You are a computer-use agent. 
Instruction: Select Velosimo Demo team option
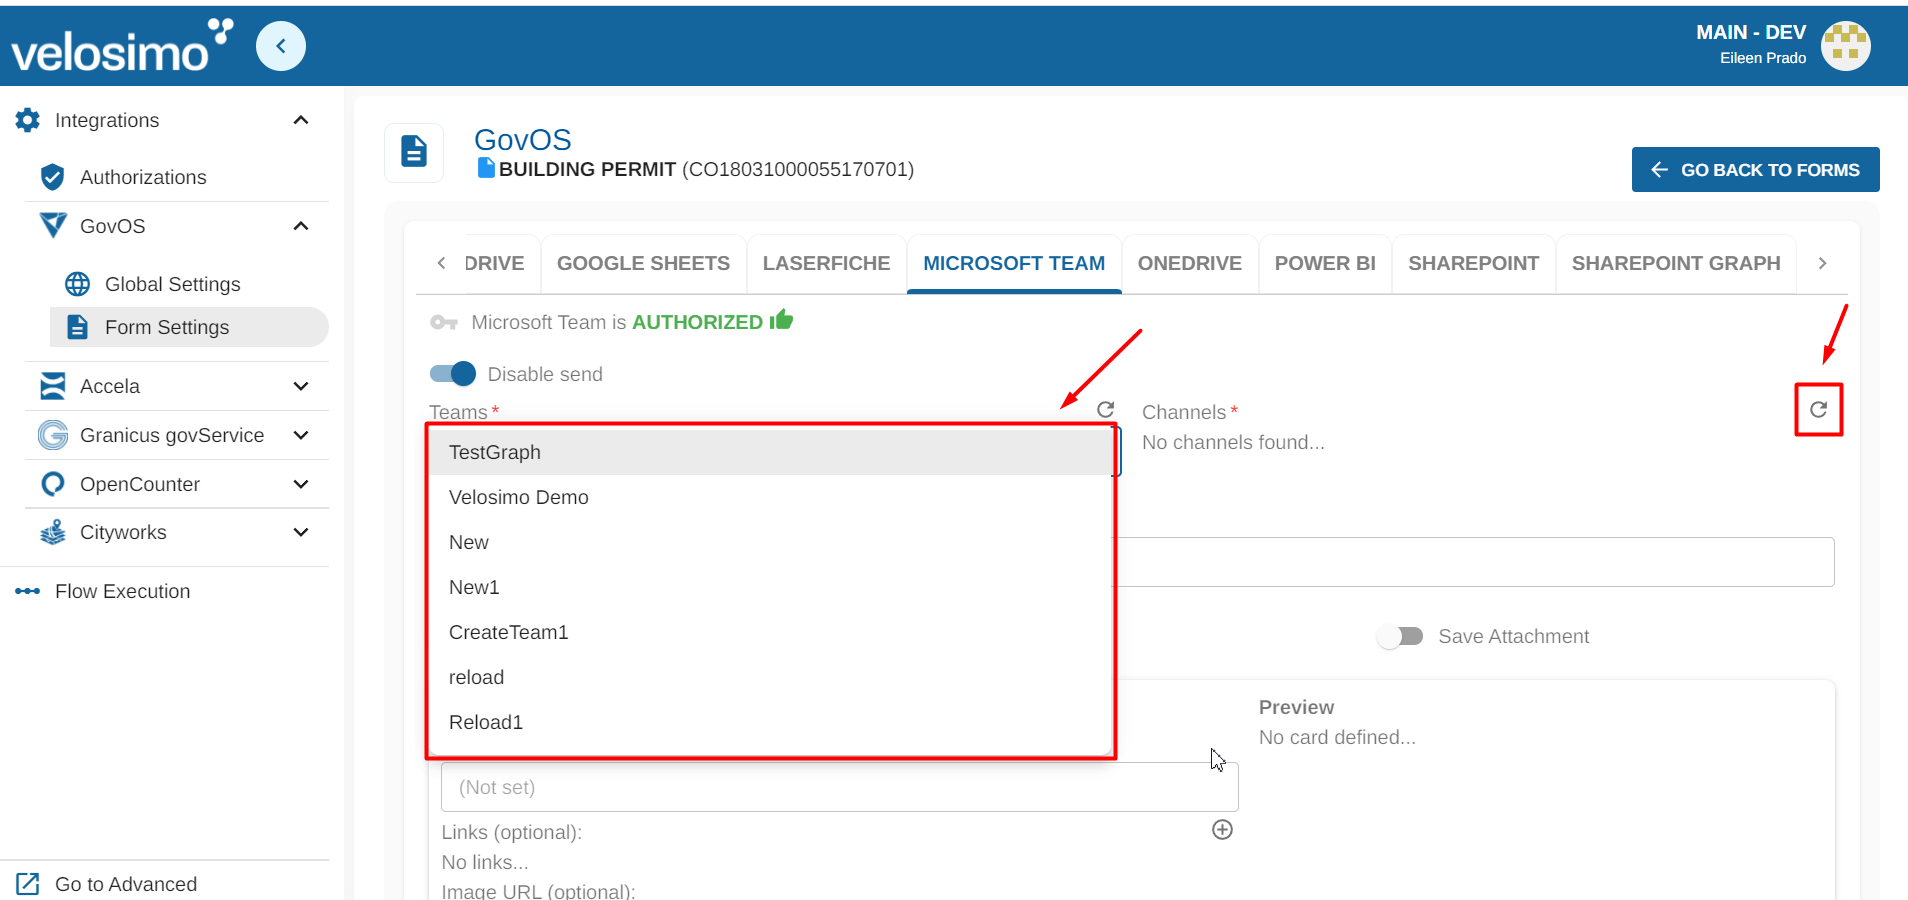(x=770, y=497)
